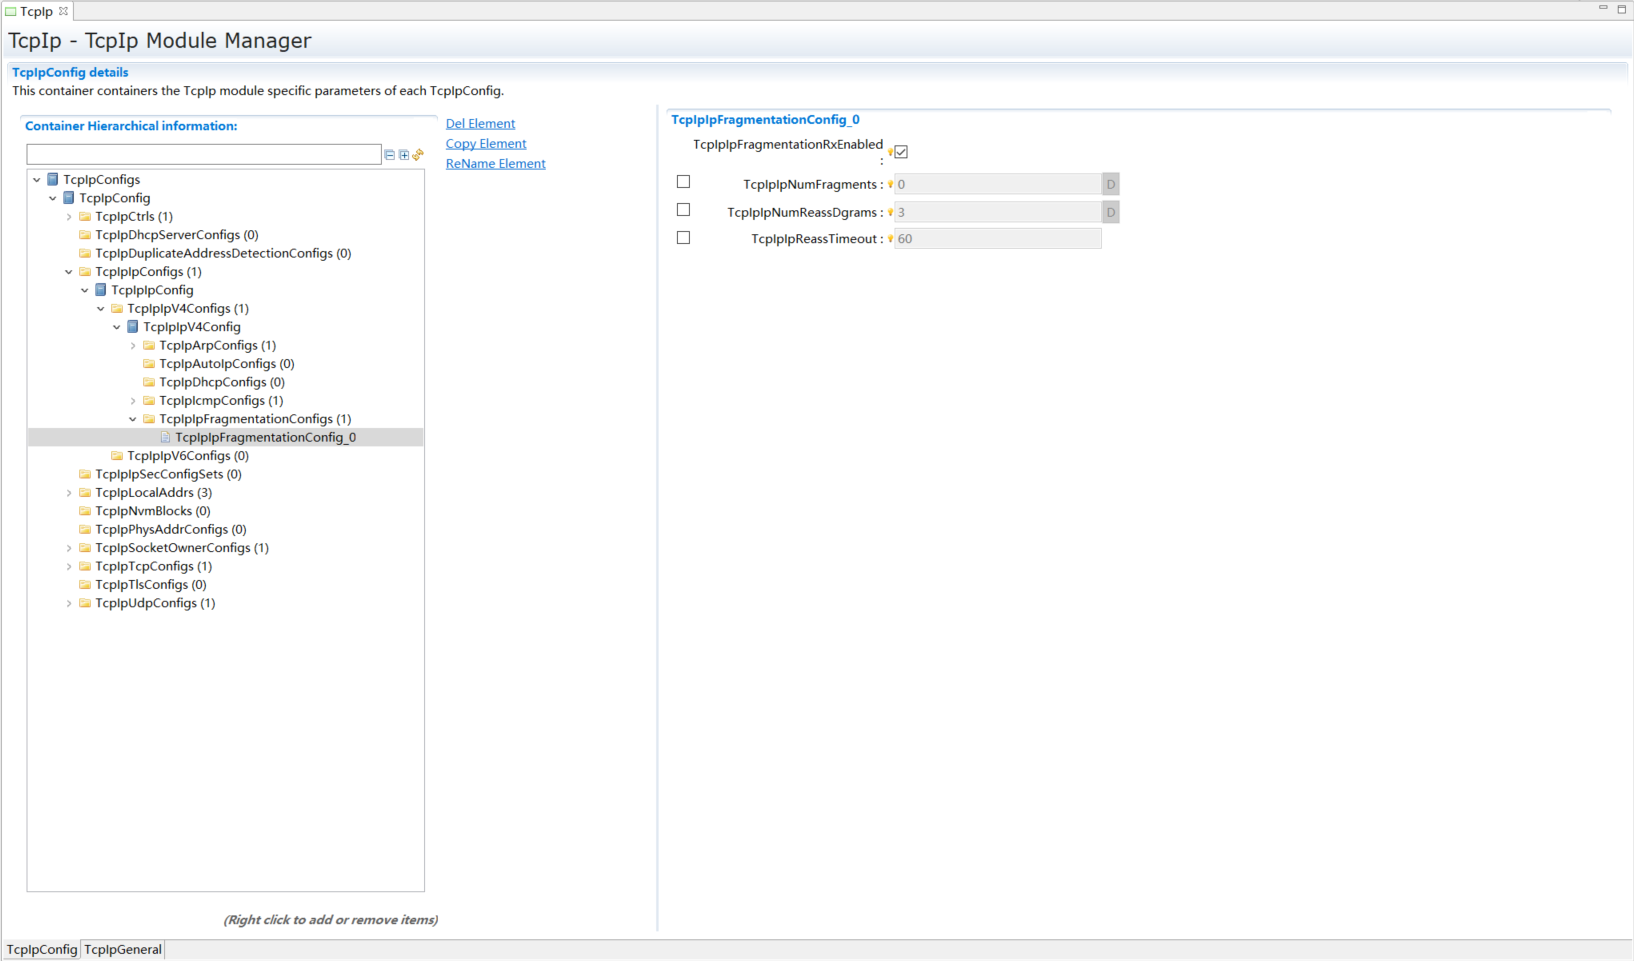Click the lightbulb hint next to TcpIpIpNumFragments
The height and width of the screenshot is (961, 1634).
(x=890, y=185)
